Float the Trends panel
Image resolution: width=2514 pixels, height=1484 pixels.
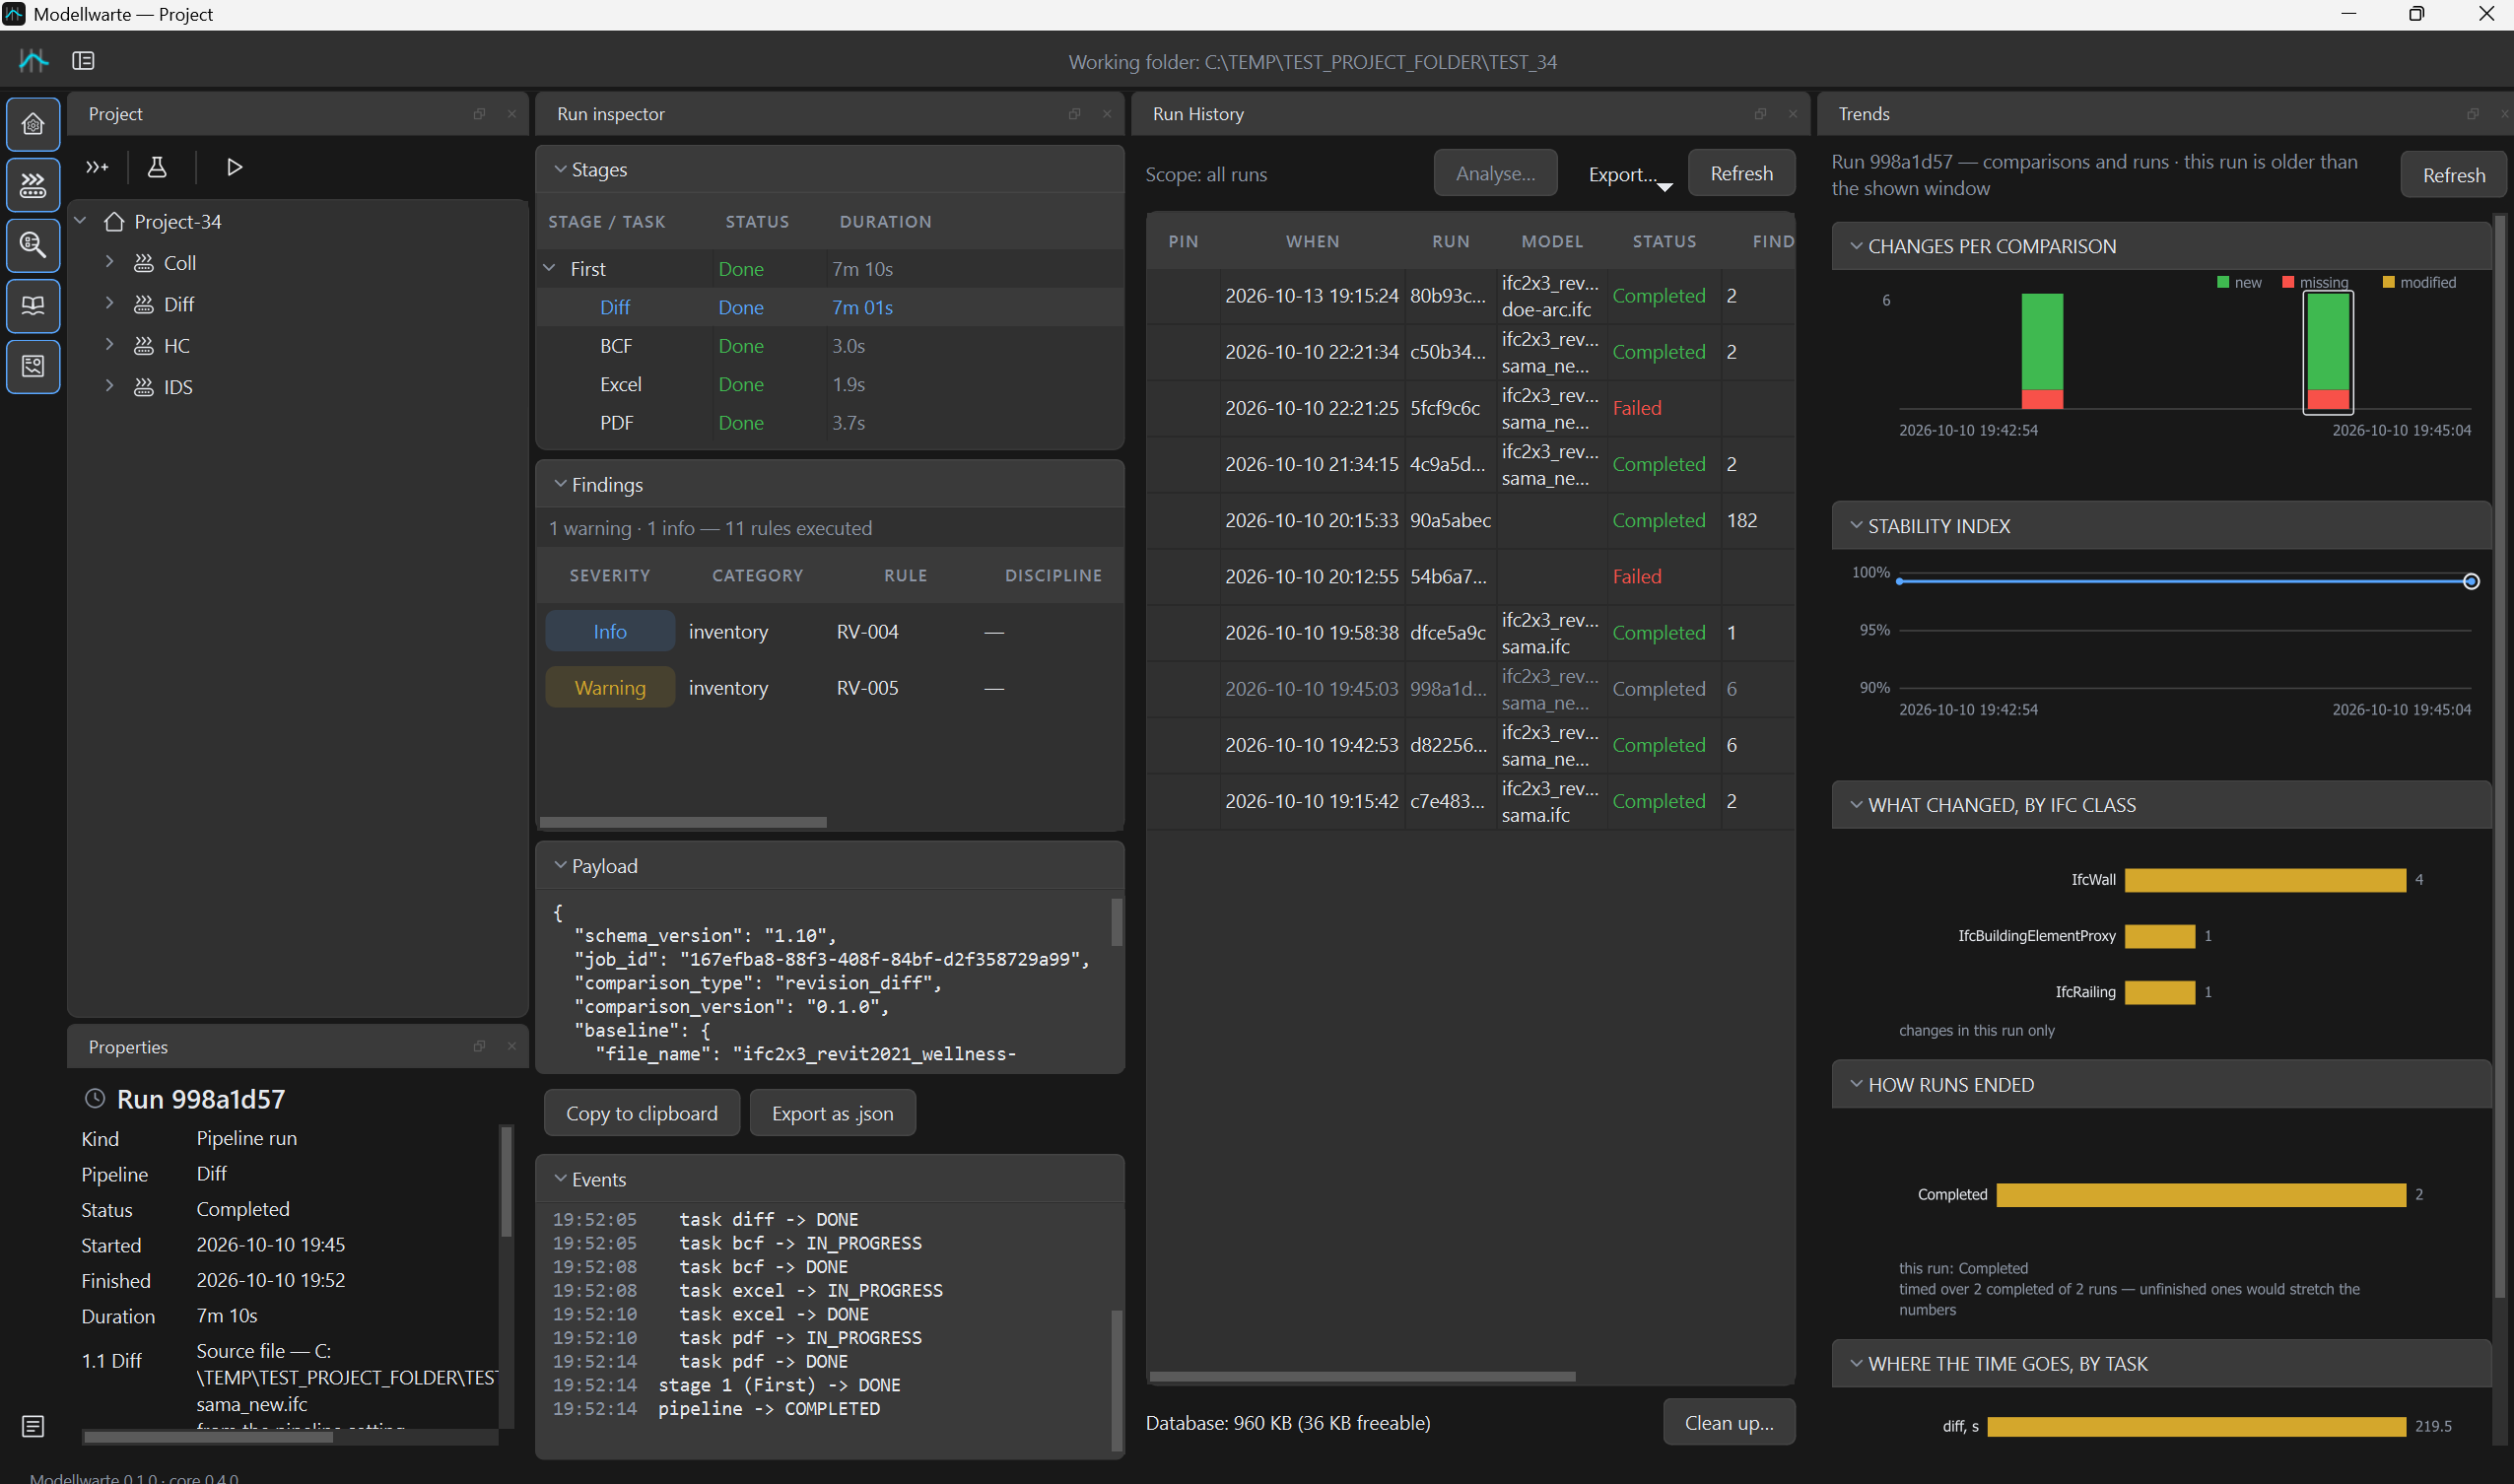[x=2472, y=114]
